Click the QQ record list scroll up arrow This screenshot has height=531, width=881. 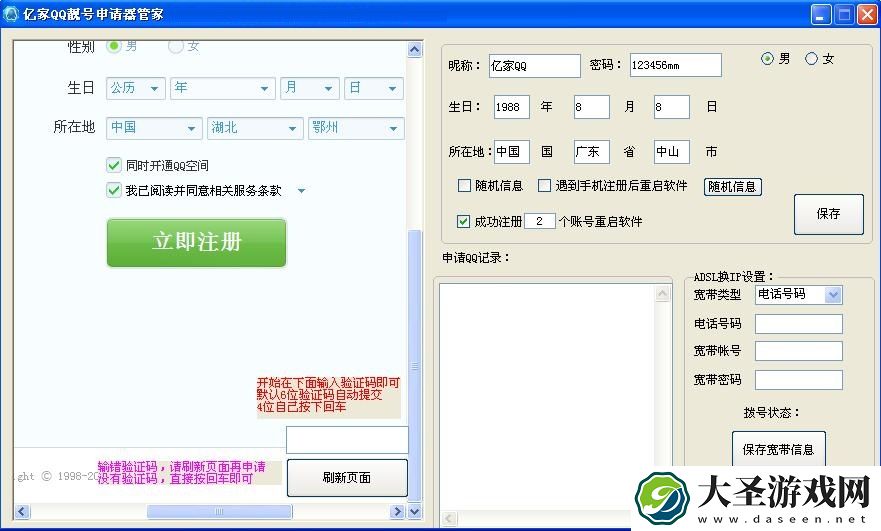point(663,293)
